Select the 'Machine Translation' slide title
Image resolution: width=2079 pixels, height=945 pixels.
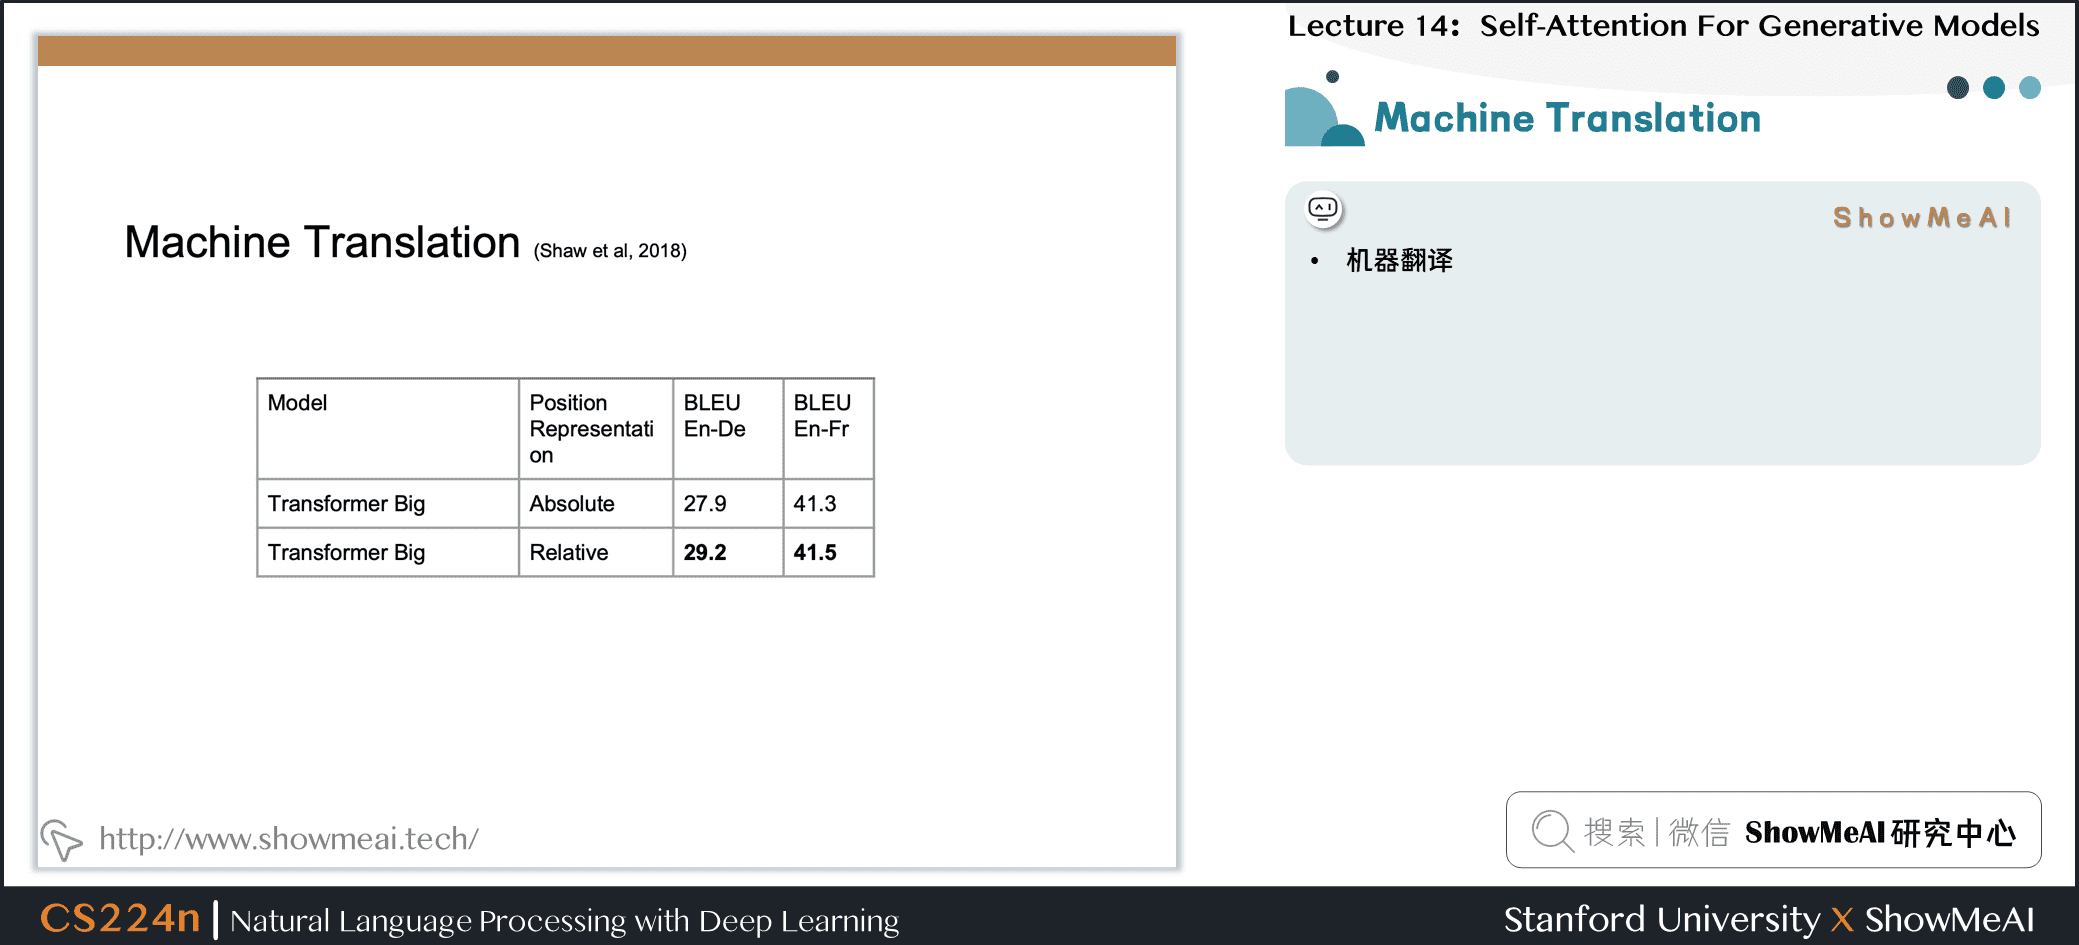322,242
